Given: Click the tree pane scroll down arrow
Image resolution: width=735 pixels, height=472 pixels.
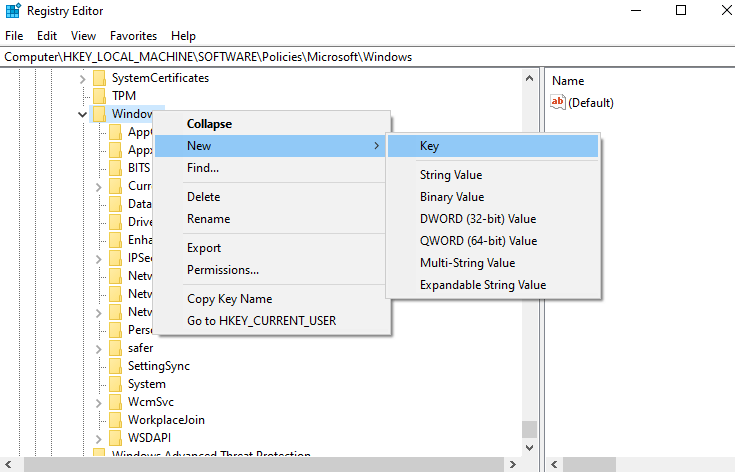Looking at the screenshot, I should [530, 448].
